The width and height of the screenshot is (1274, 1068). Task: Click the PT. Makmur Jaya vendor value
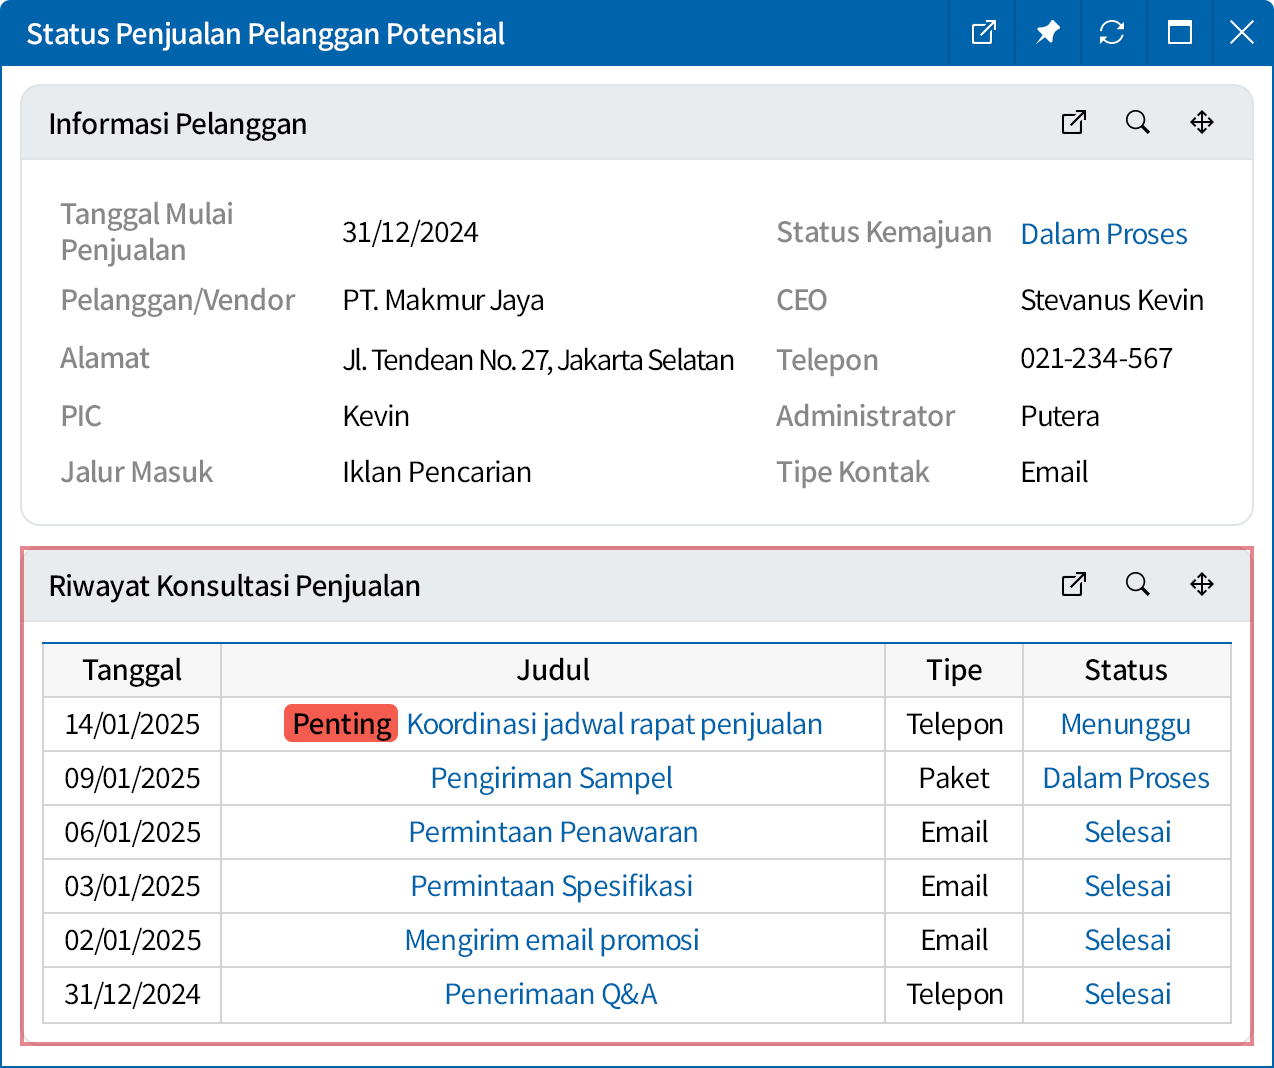tap(443, 300)
